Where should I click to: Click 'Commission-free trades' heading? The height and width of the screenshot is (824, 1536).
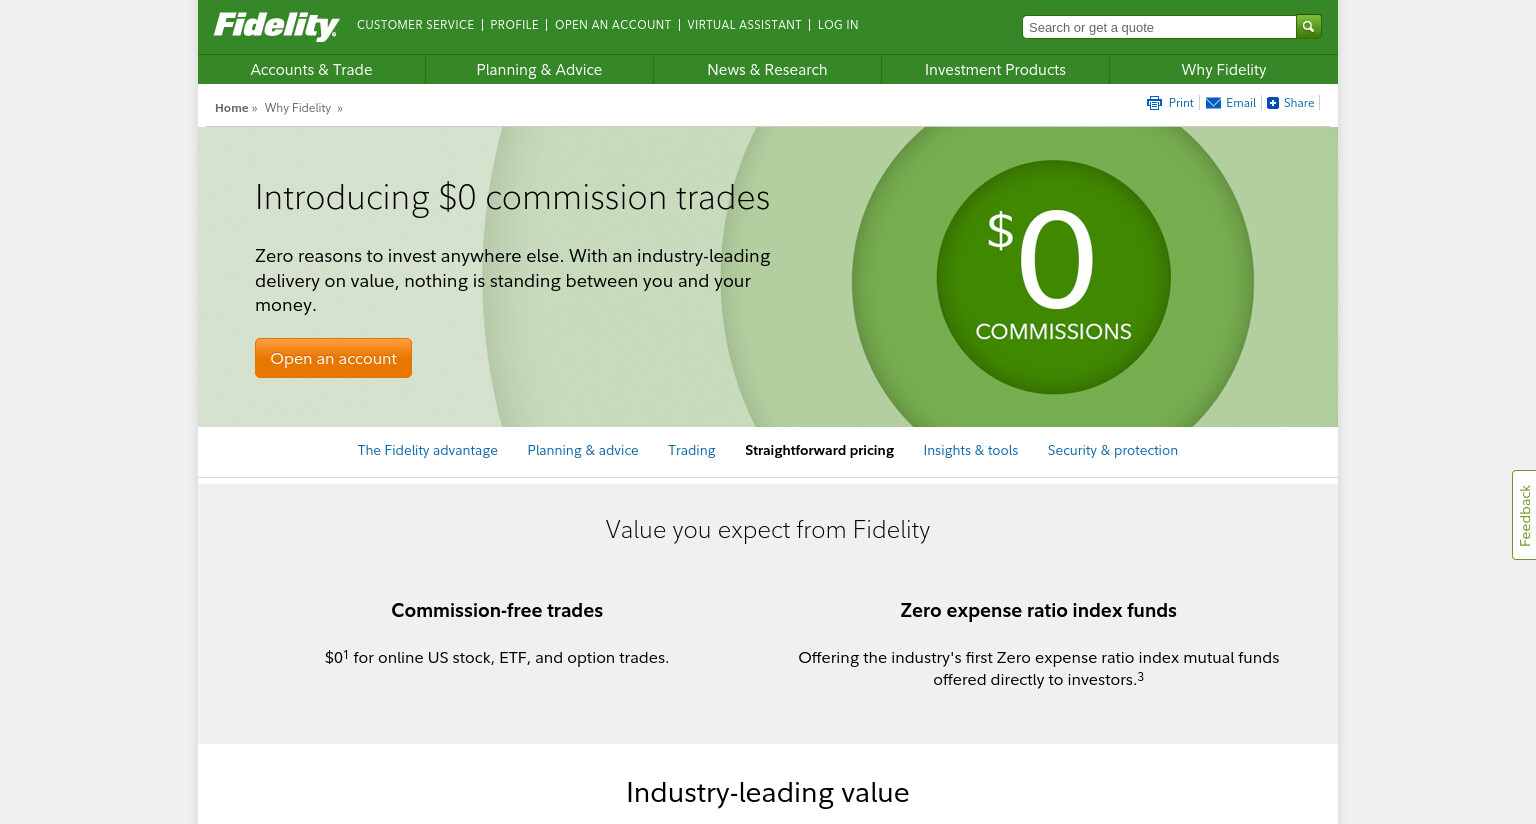coord(497,610)
